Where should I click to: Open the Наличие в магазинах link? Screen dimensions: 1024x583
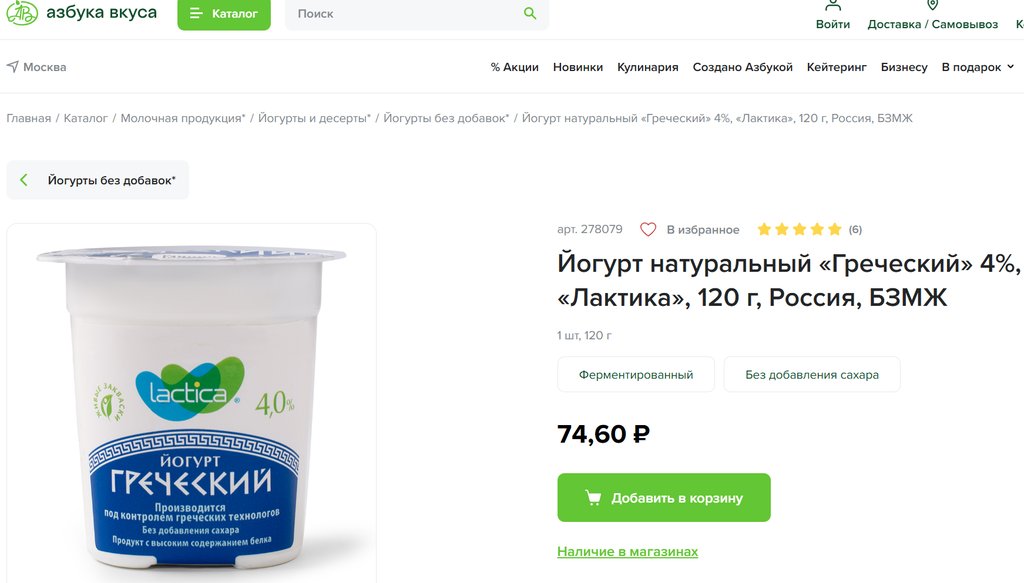click(628, 552)
